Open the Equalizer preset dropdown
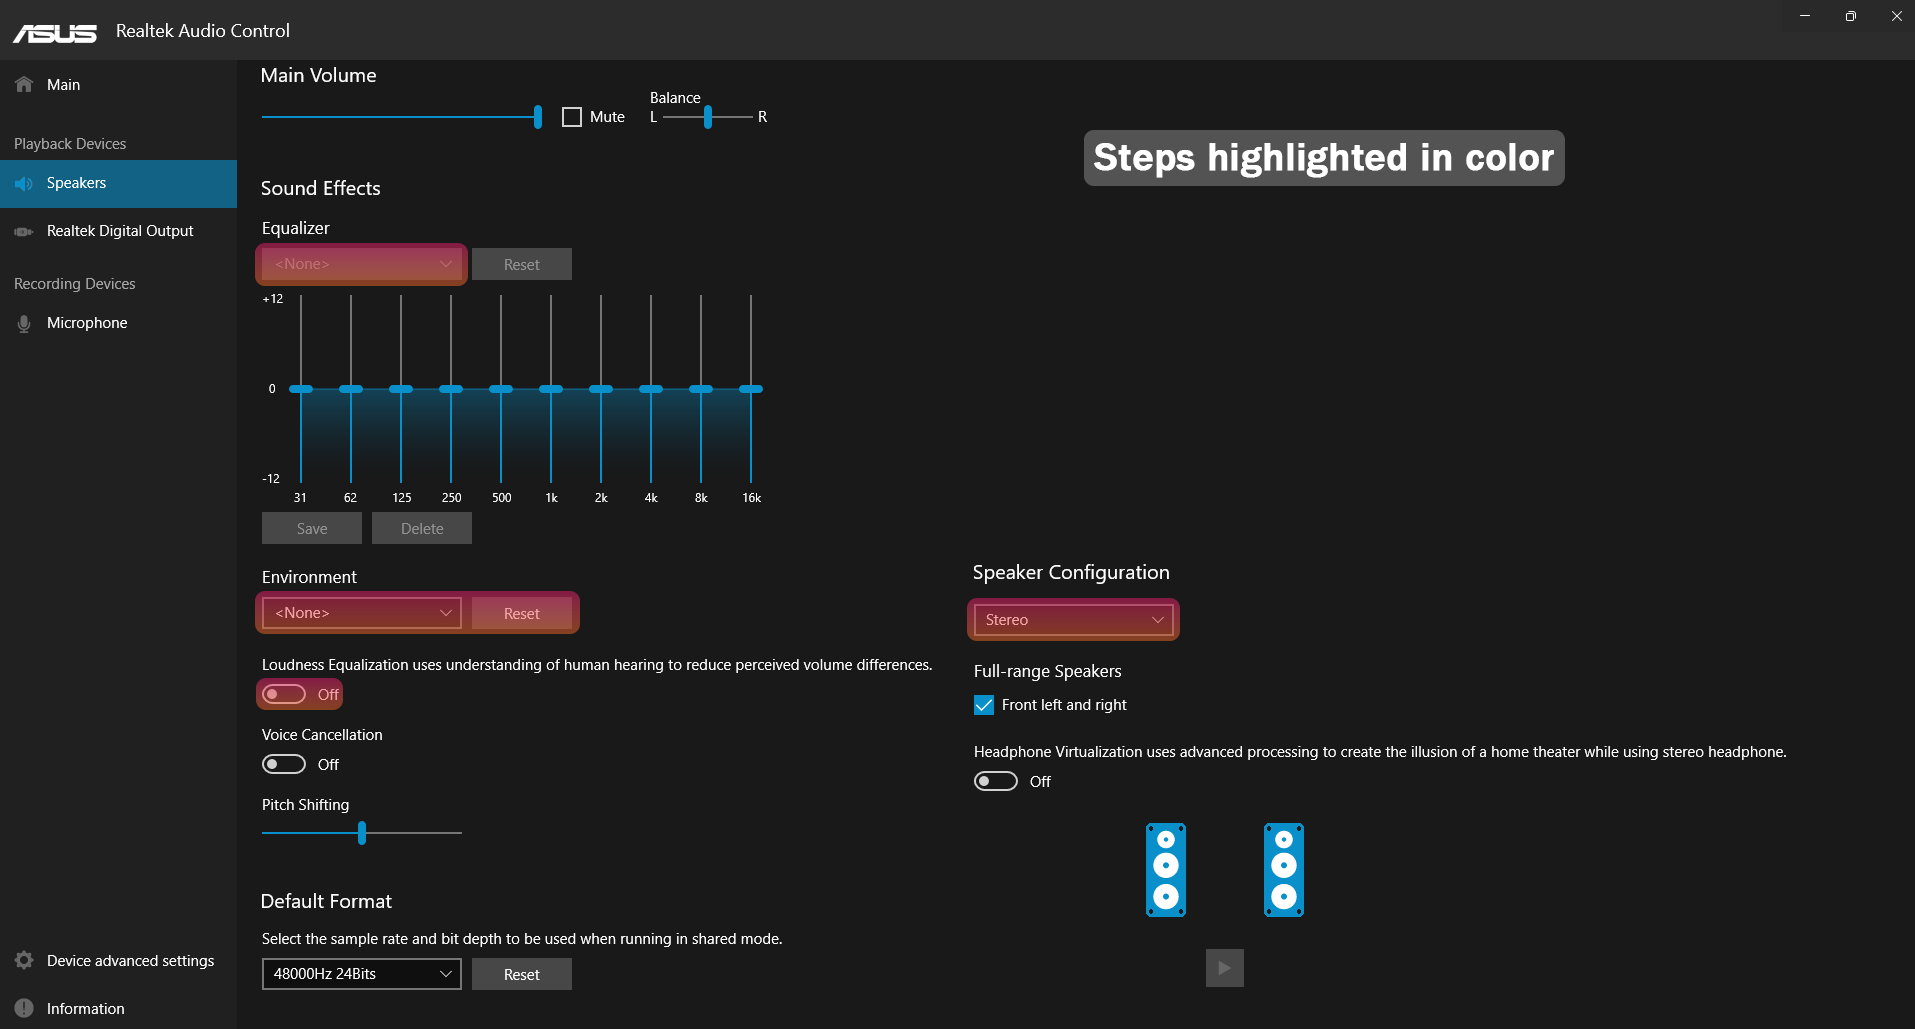This screenshot has height=1029, width=1915. pyautogui.click(x=362, y=264)
